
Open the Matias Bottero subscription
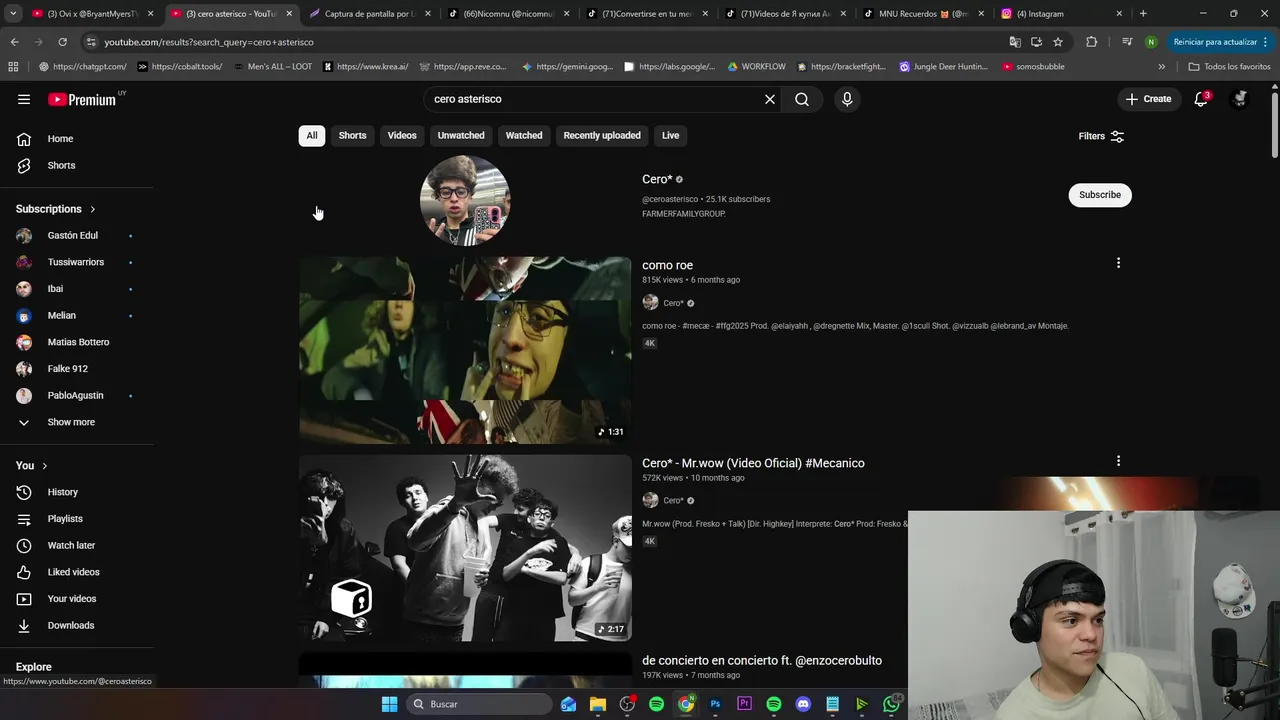coord(76,342)
